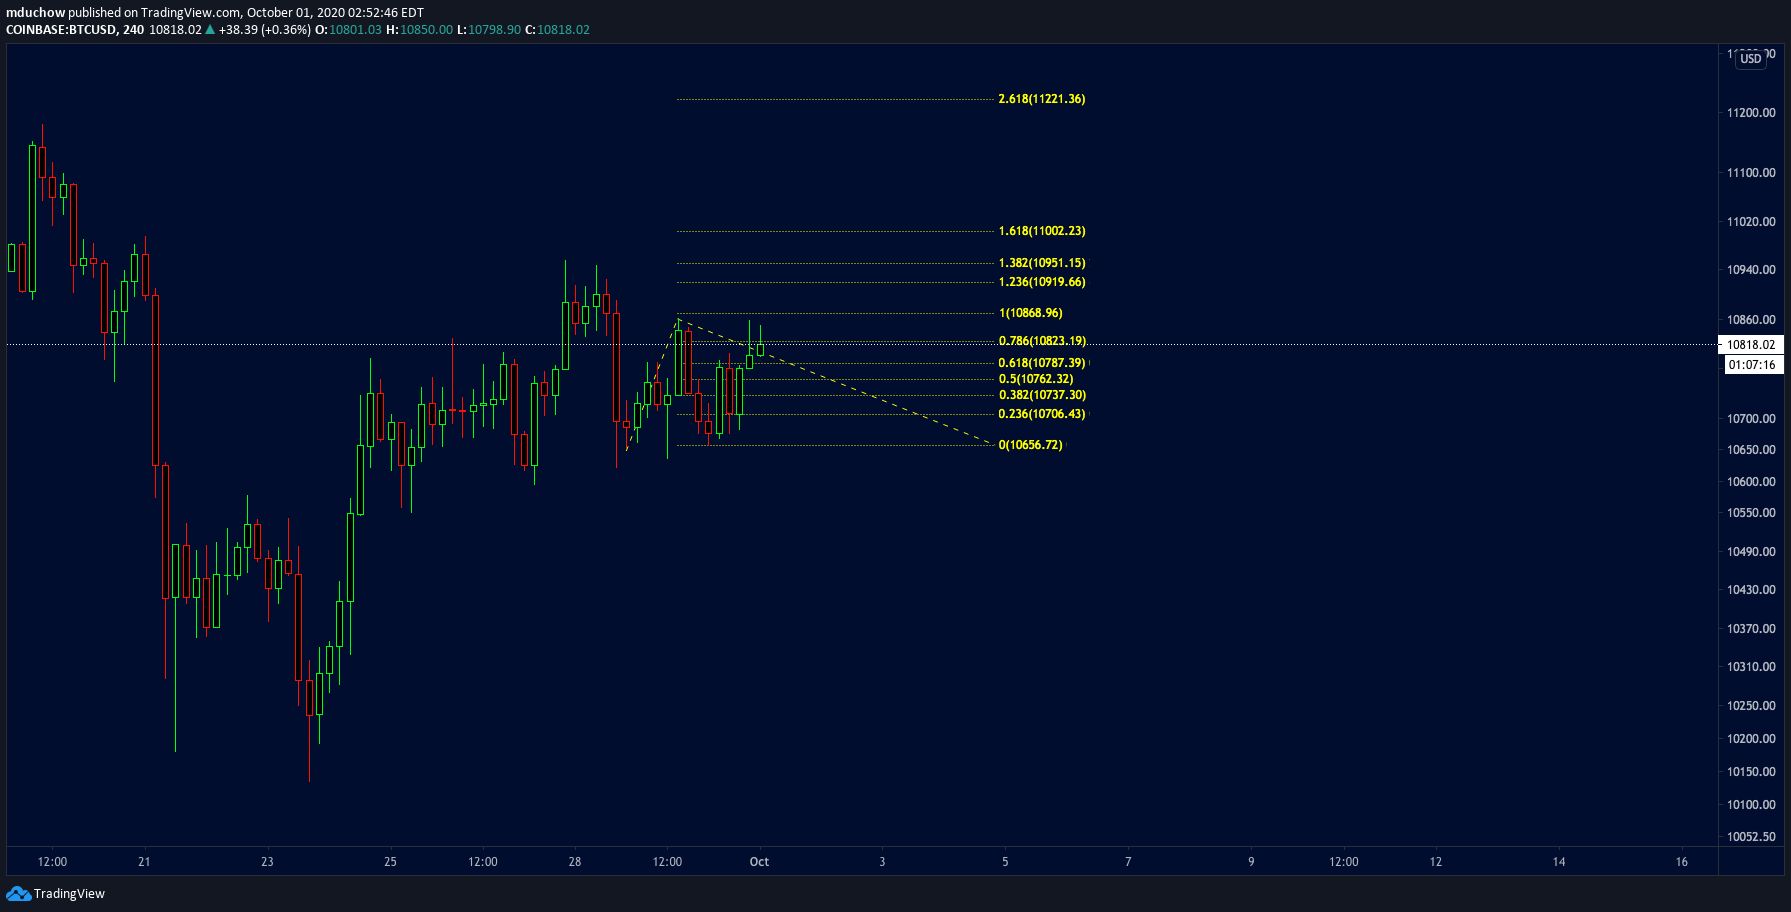This screenshot has width=1791, height=912.
Task: Click the current price tag 10818.02
Action: click(1751, 345)
